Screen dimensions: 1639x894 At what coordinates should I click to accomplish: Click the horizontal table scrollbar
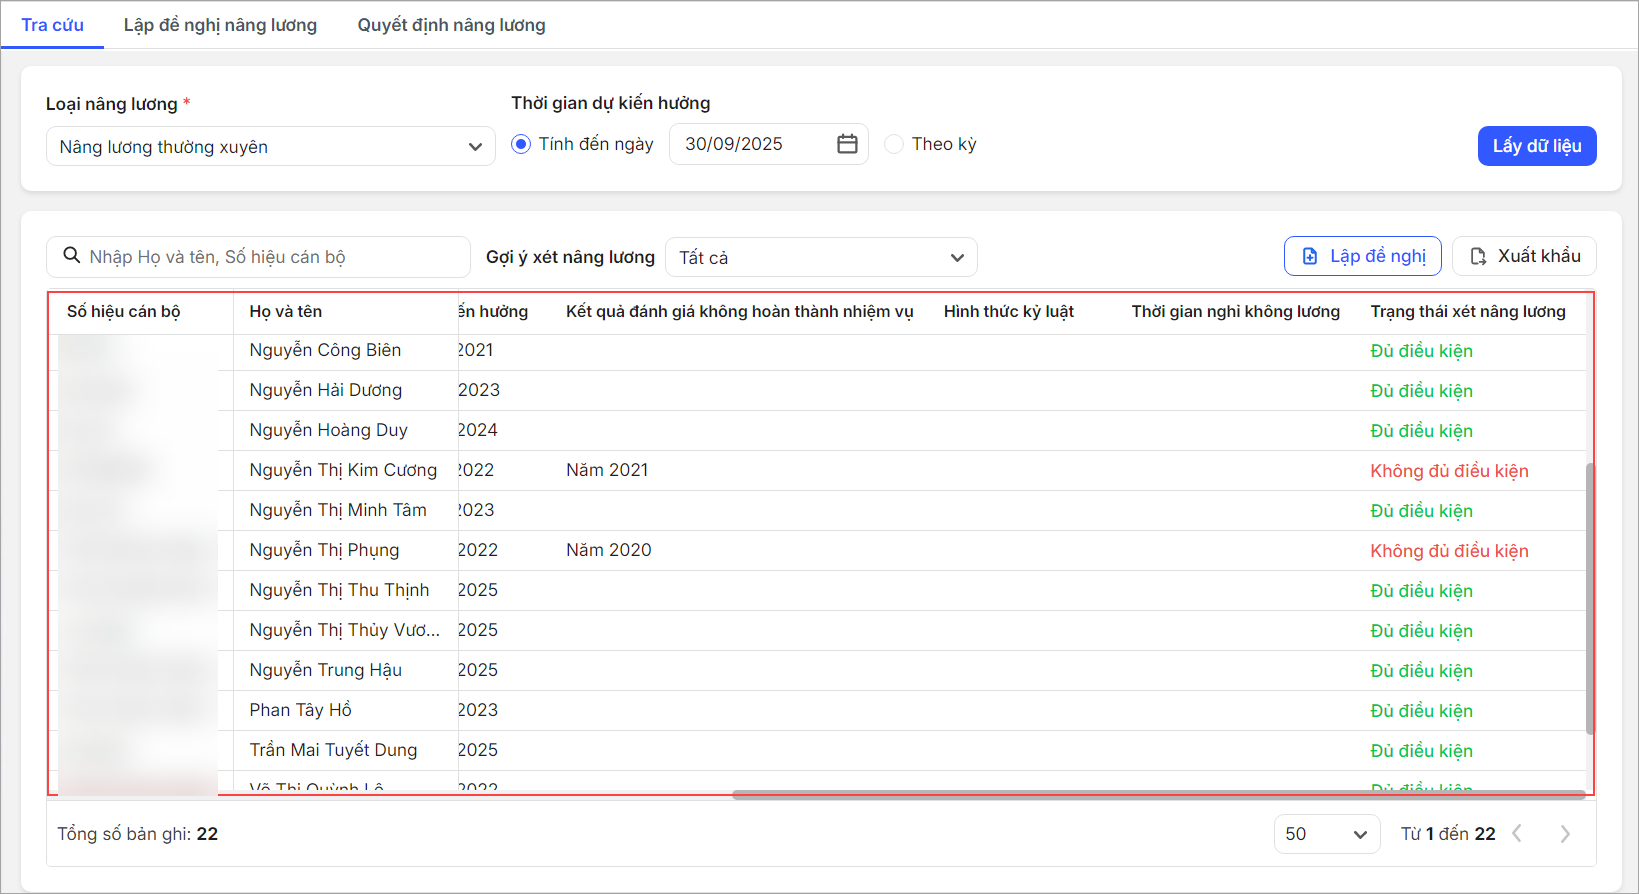click(1158, 795)
